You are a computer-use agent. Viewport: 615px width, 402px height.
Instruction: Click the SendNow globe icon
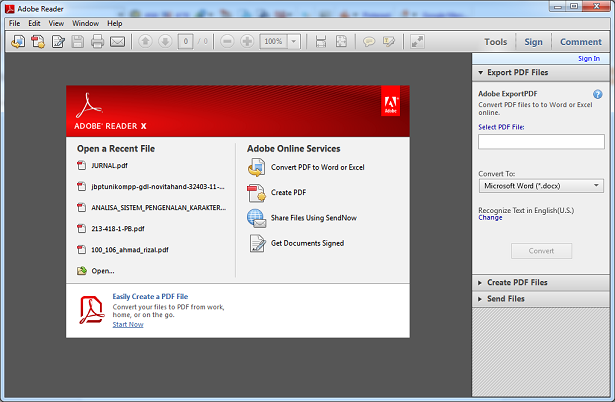[257, 218]
